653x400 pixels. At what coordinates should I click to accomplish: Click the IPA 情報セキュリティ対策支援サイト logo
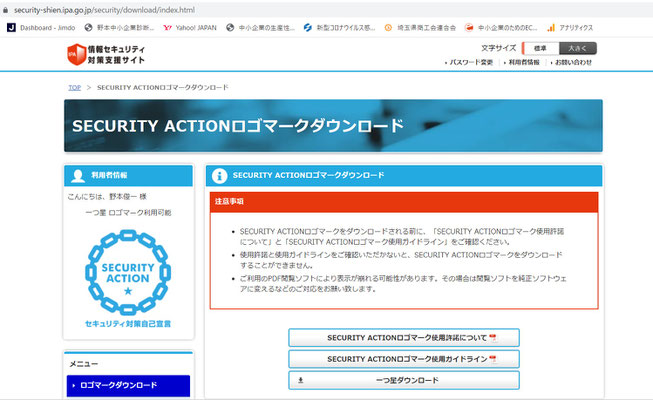[106, 55]
